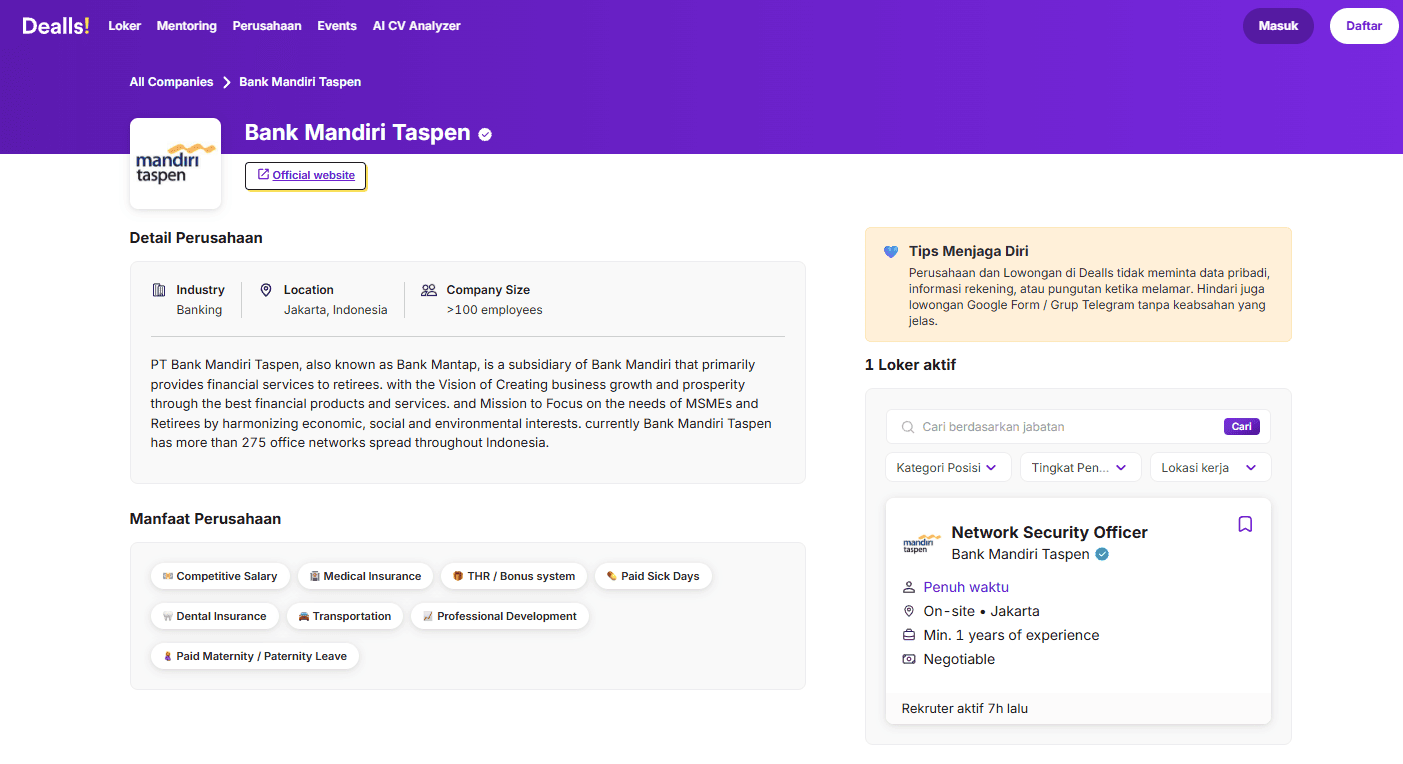Click the briefcase icon next to the experience requirement
This screenshot has width=1403, height=764.
click(x=909, y=635)
